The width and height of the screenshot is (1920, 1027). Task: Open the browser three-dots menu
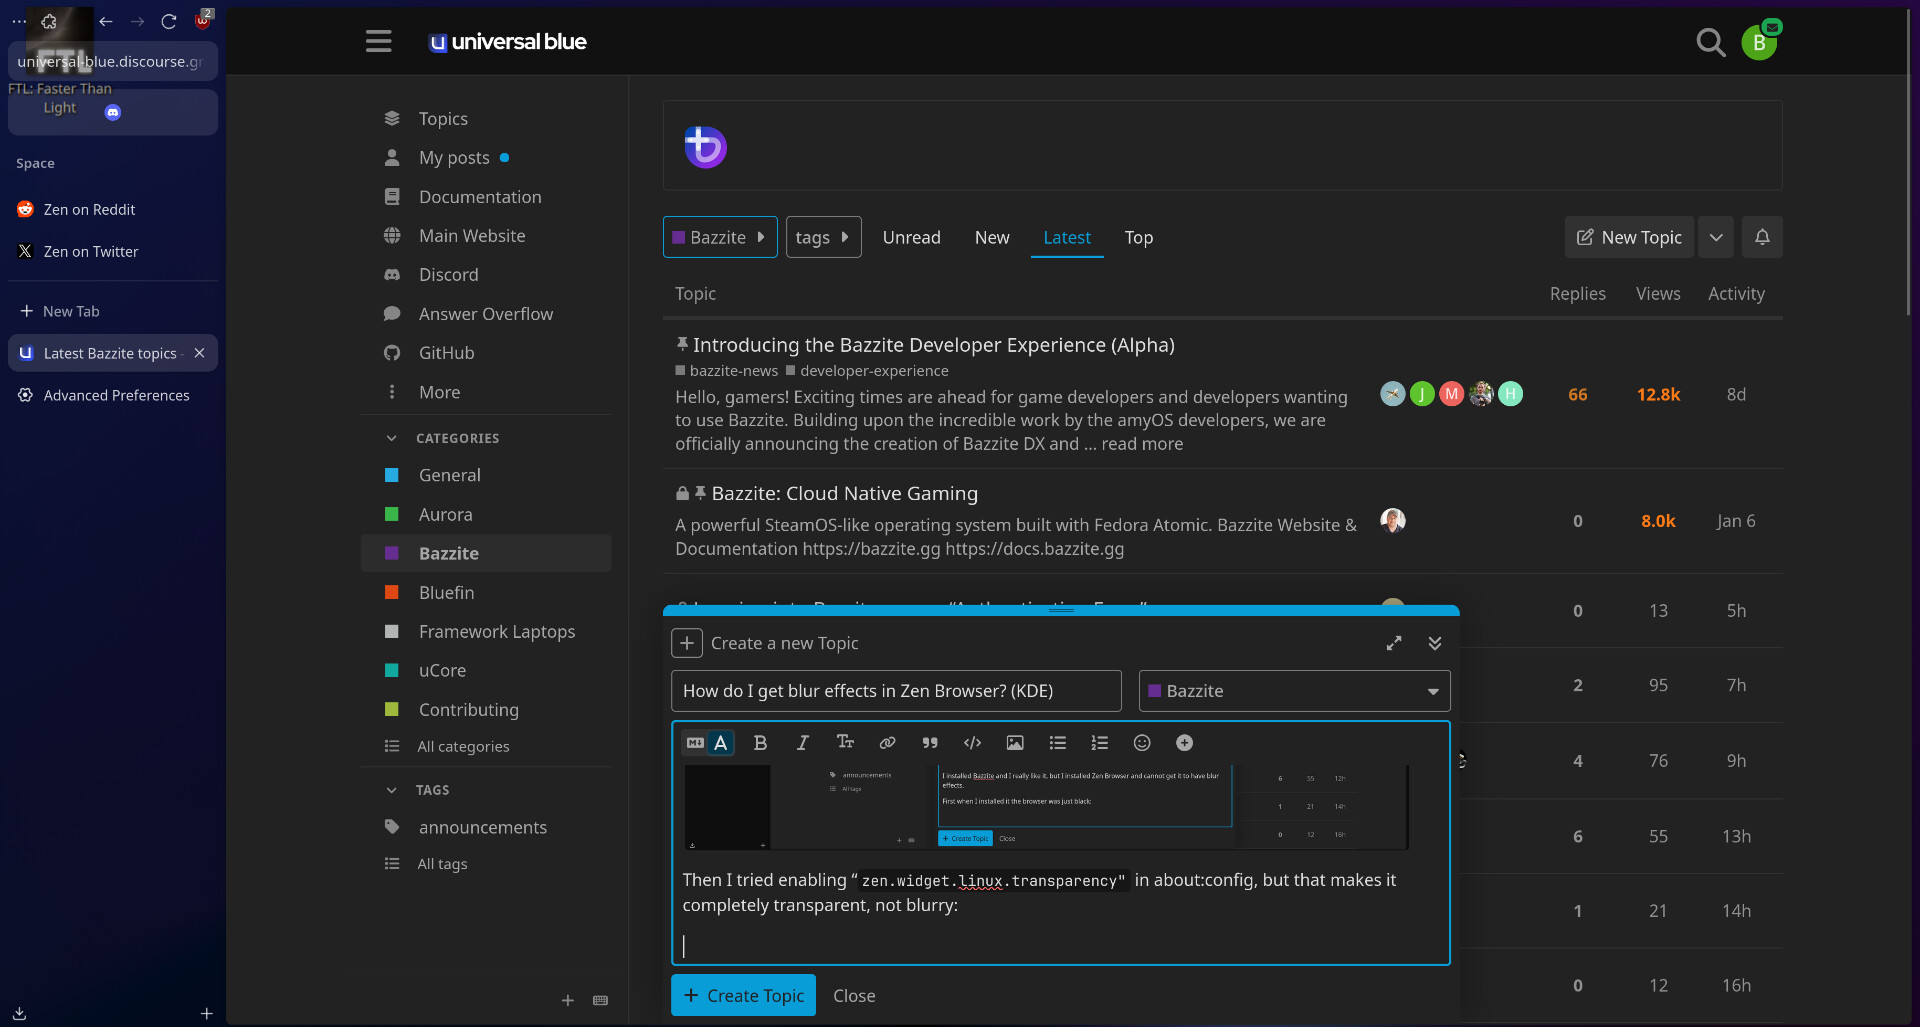click(x=19, y=21)
